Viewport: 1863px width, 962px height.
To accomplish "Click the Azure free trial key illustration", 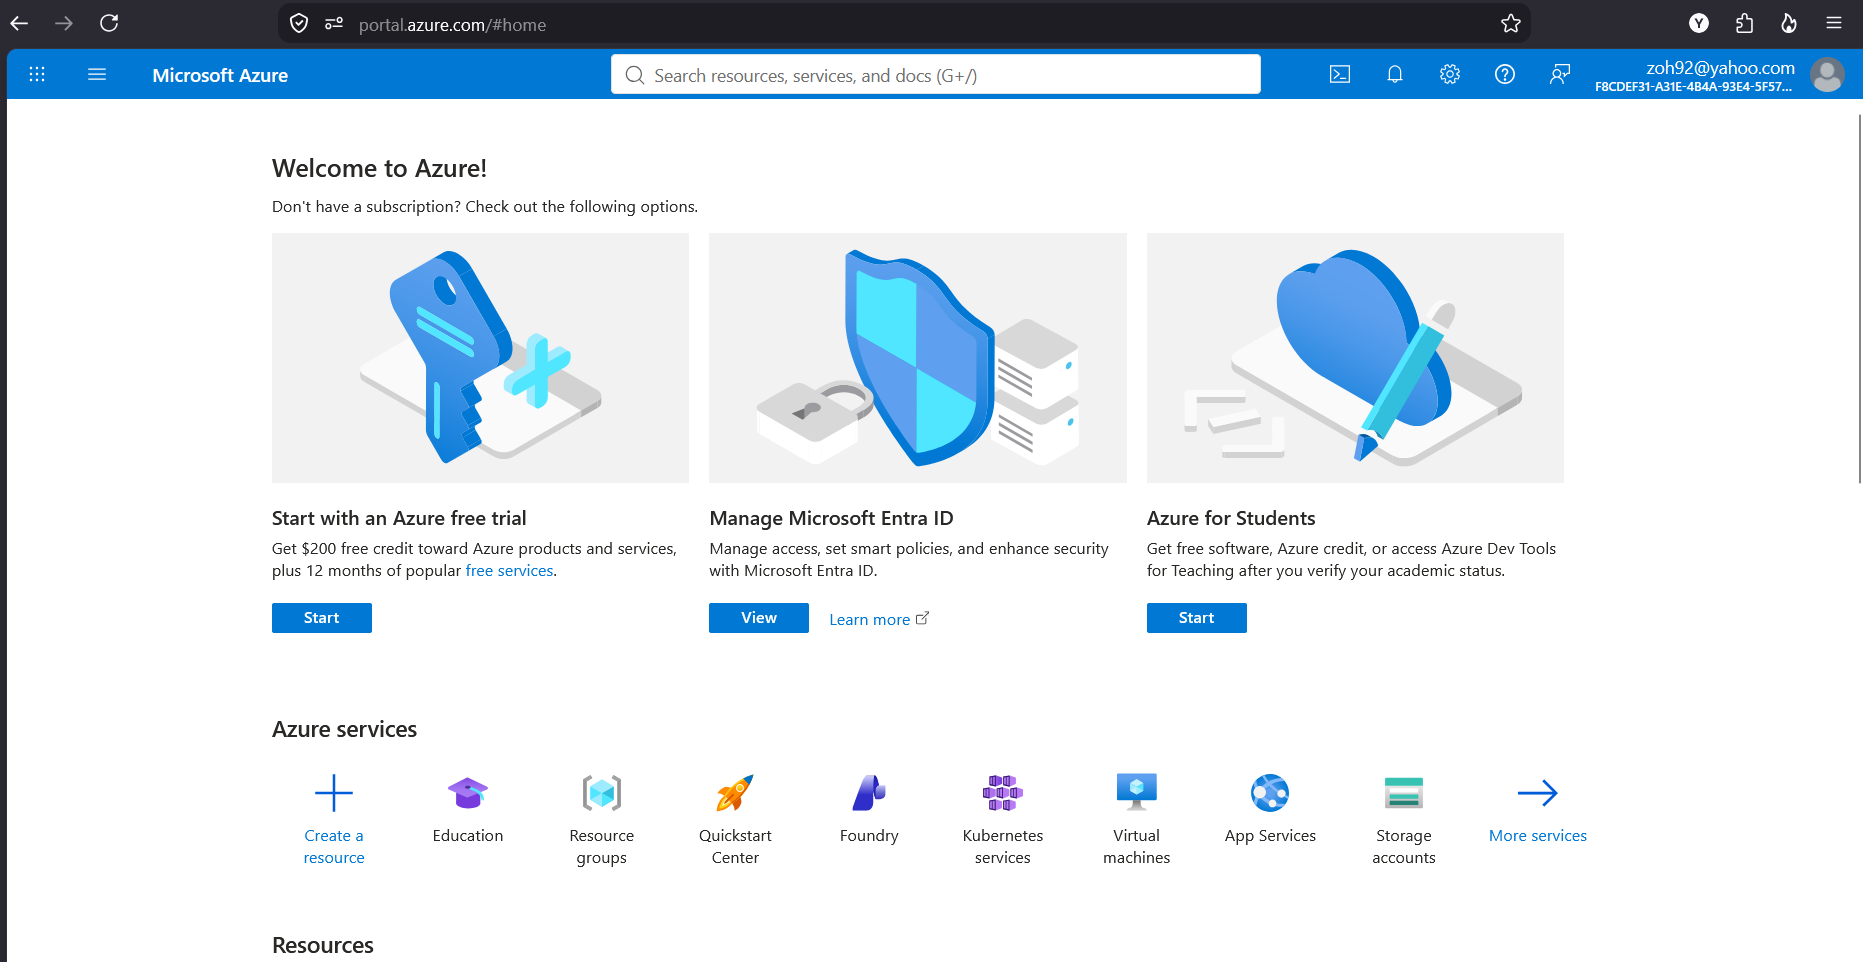I will [x=480, y=358].
